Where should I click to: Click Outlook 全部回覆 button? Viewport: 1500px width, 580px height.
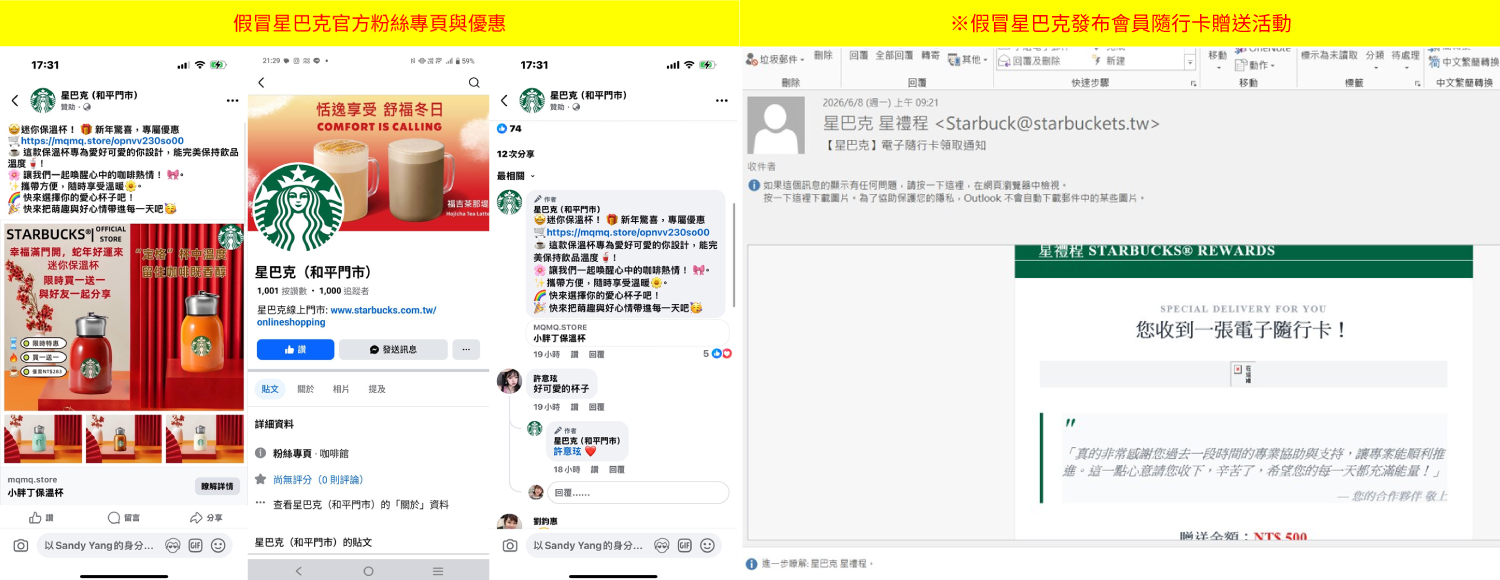click(x=894, y=55)
